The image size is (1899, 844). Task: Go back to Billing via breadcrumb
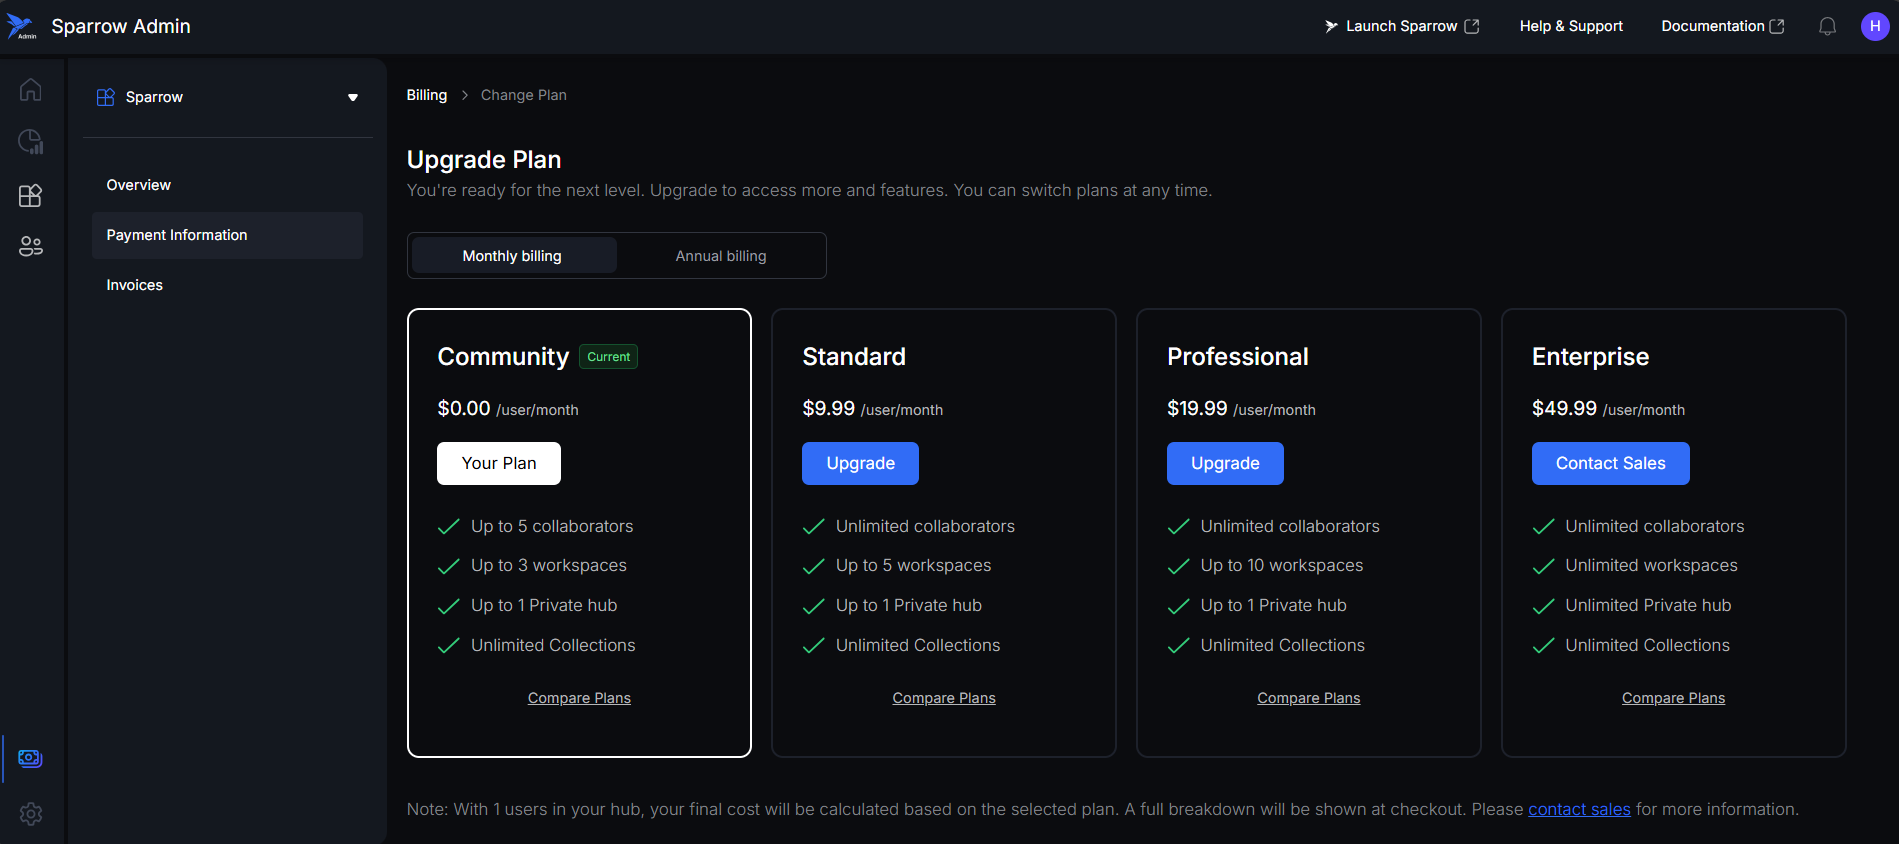coord(427,95)
